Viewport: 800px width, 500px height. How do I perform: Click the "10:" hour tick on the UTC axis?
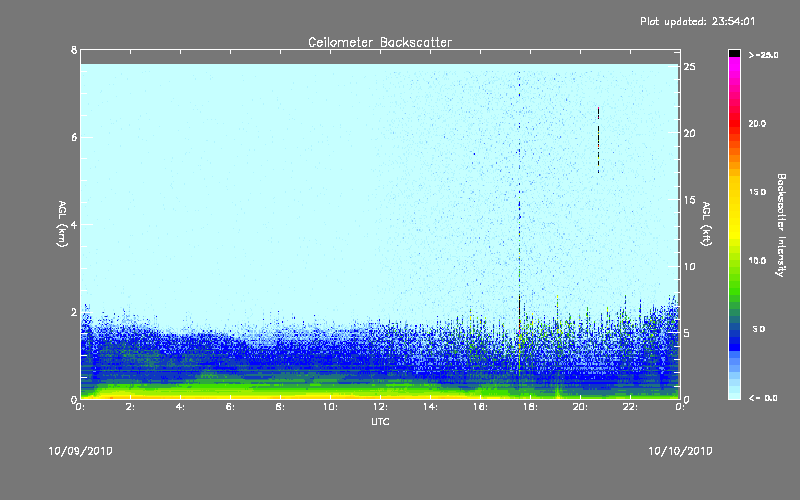[331, 407]
